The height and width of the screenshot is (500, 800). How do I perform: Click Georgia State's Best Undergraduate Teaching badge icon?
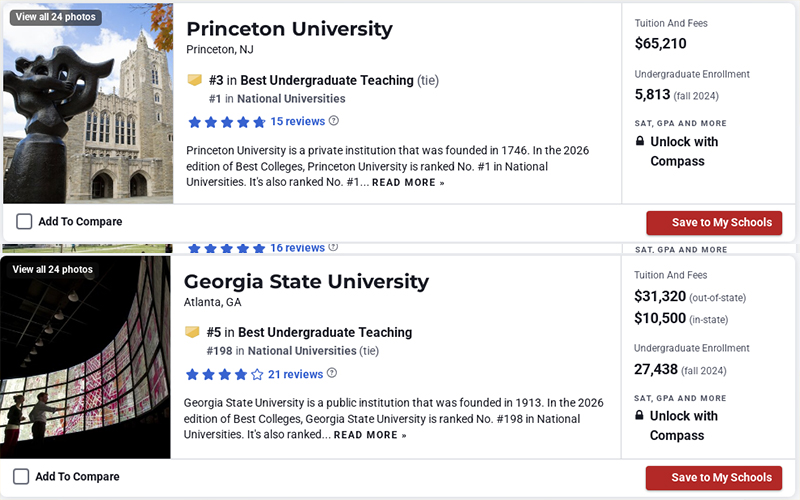click(192, 332)
